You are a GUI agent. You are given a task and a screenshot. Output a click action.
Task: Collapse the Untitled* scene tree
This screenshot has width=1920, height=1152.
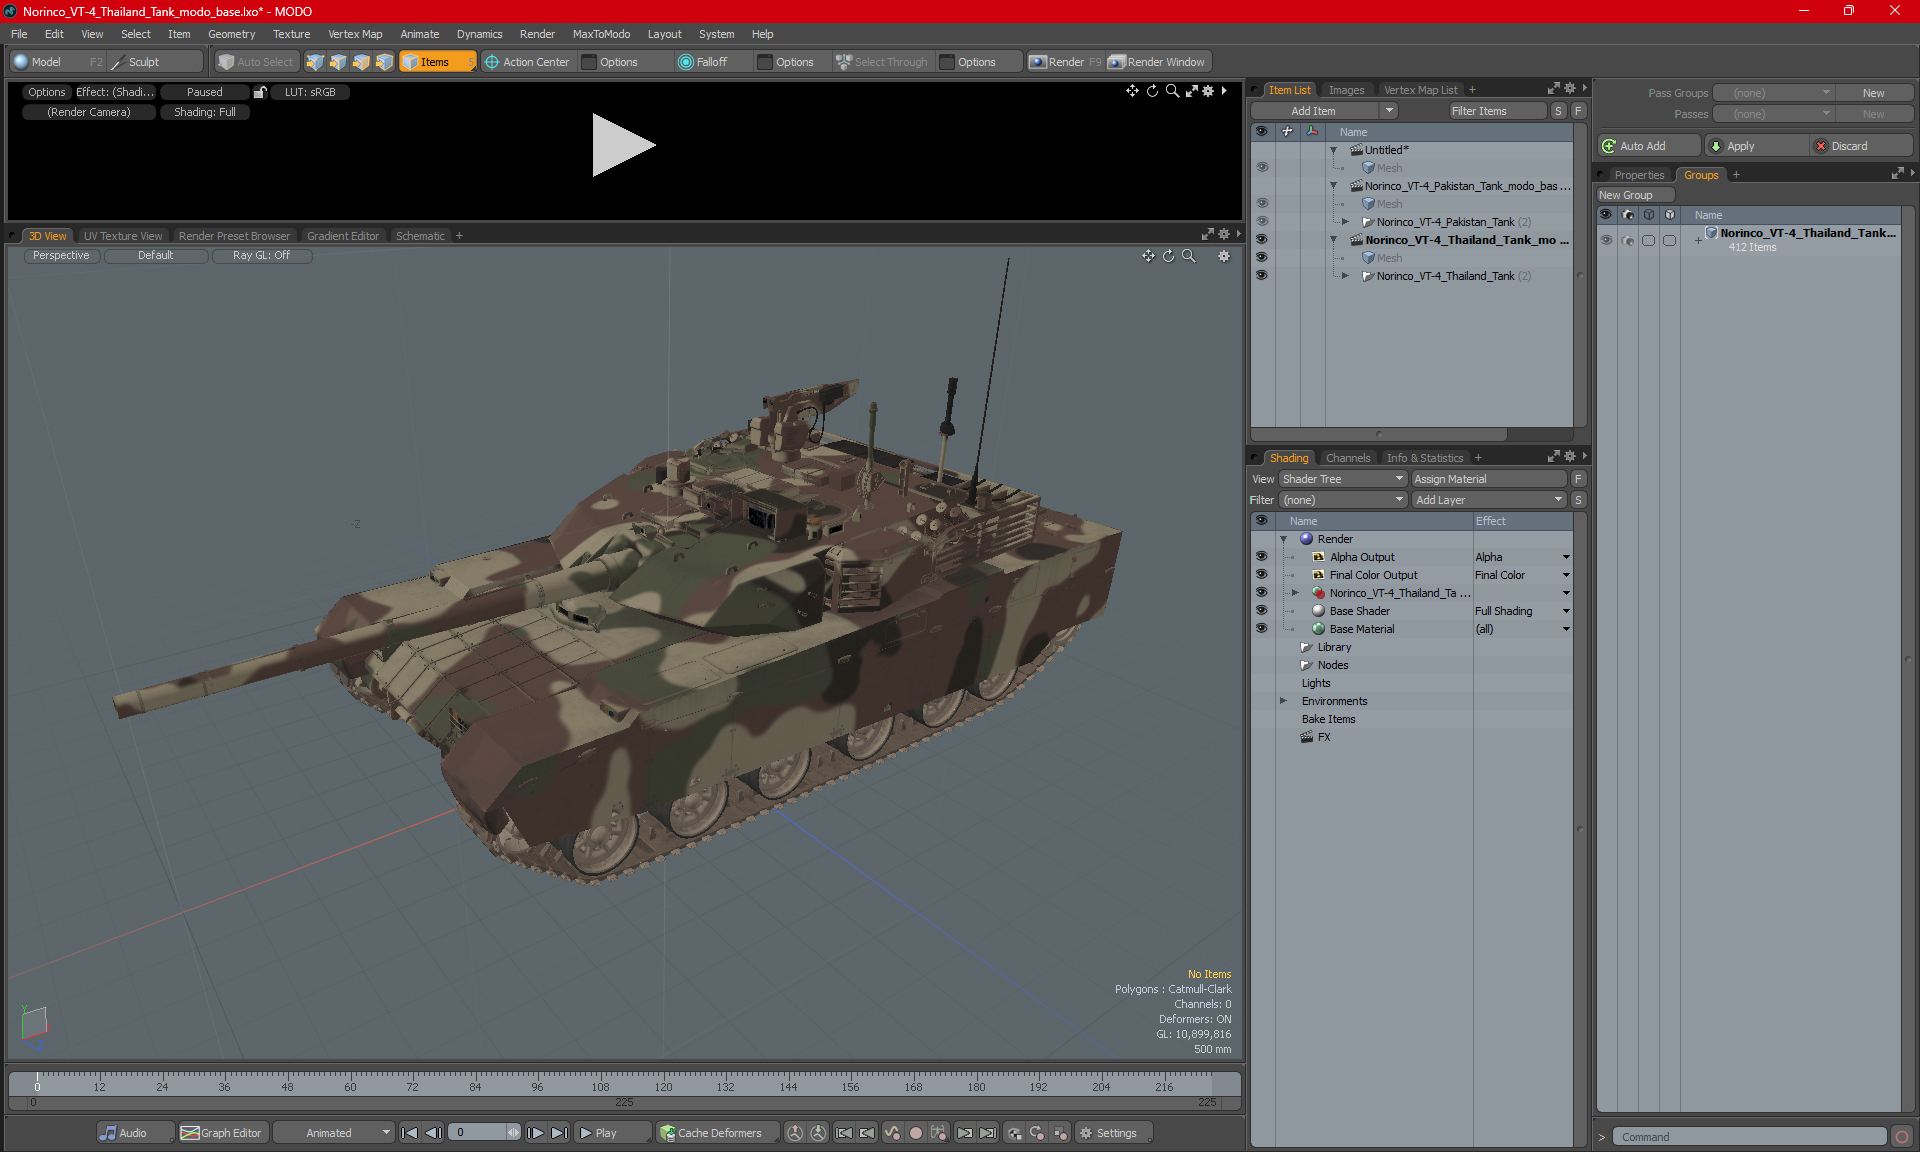(1333, 150)
